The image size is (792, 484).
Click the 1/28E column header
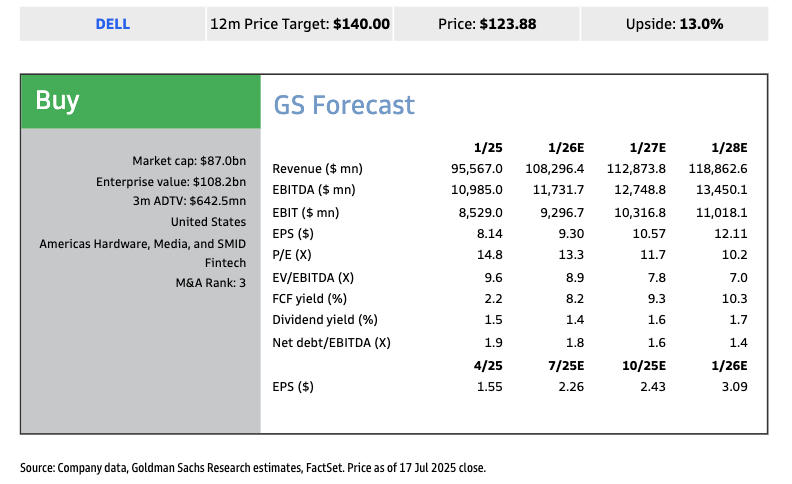[729, 148]
